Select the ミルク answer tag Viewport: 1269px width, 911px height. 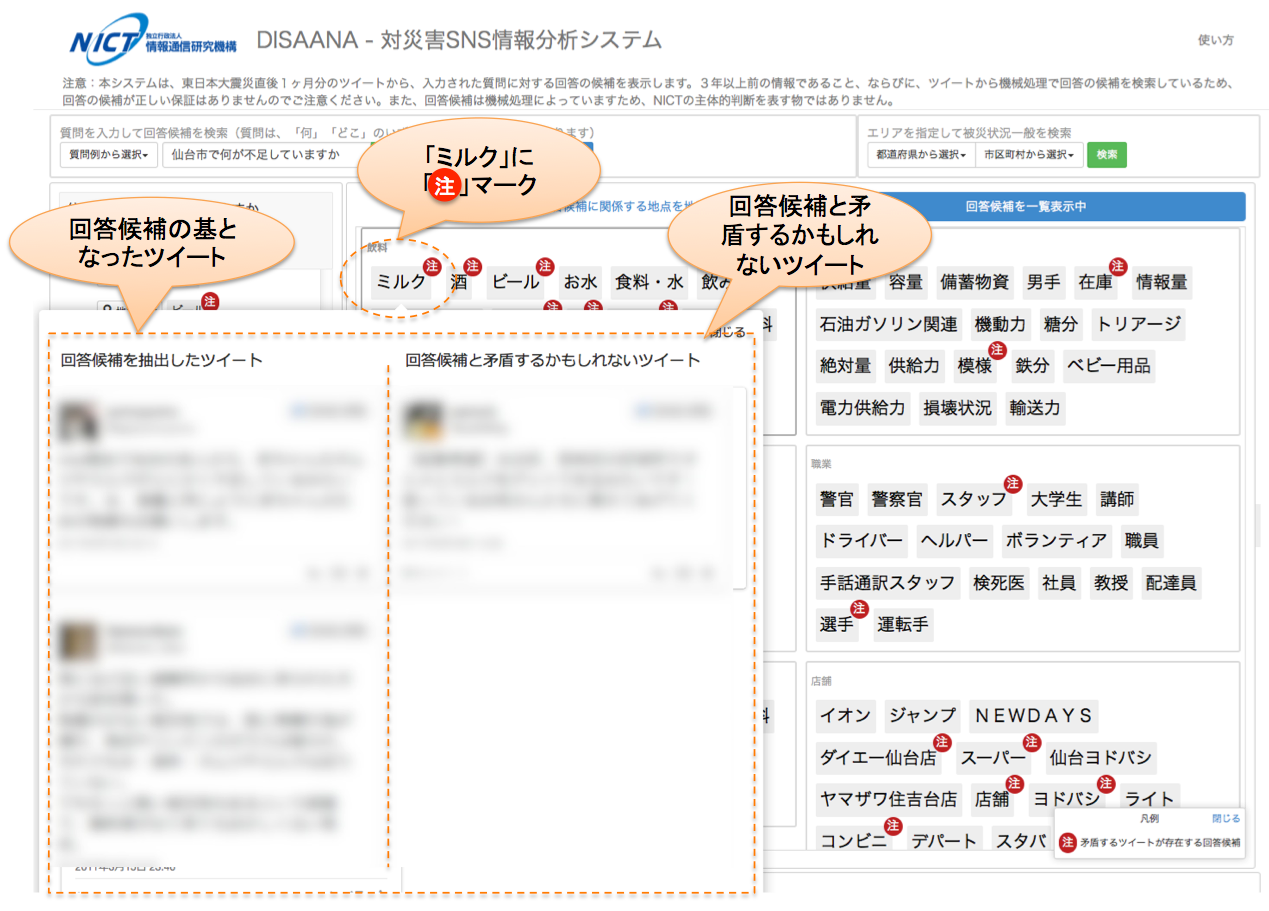click(x=401, y=282)
